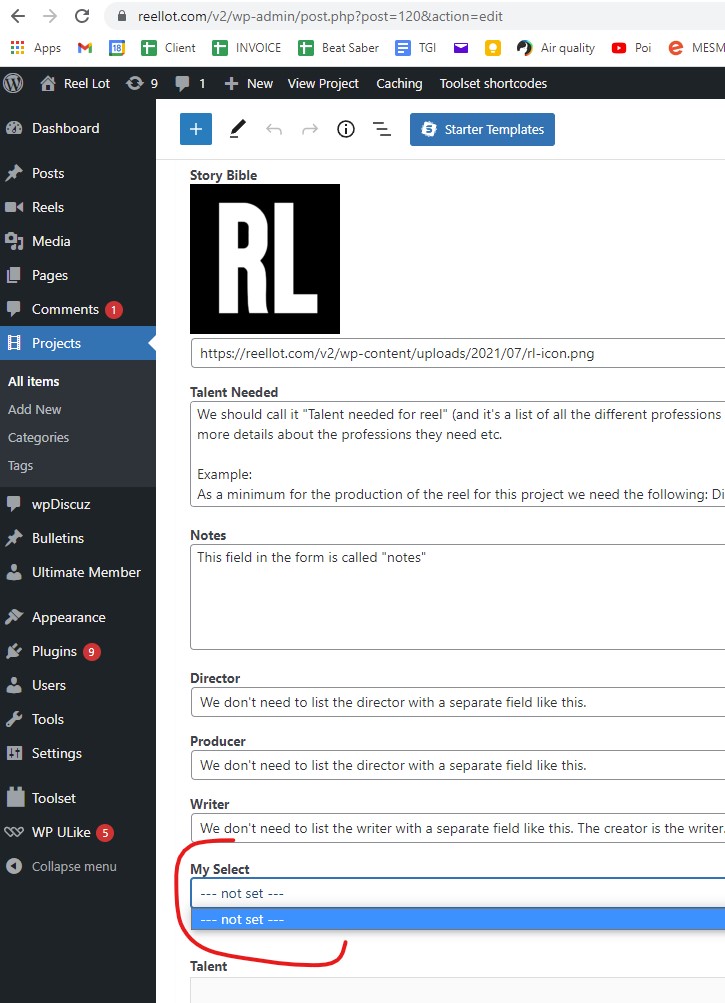Visit the Reel Lot site home link

click(x=75, y=83)
